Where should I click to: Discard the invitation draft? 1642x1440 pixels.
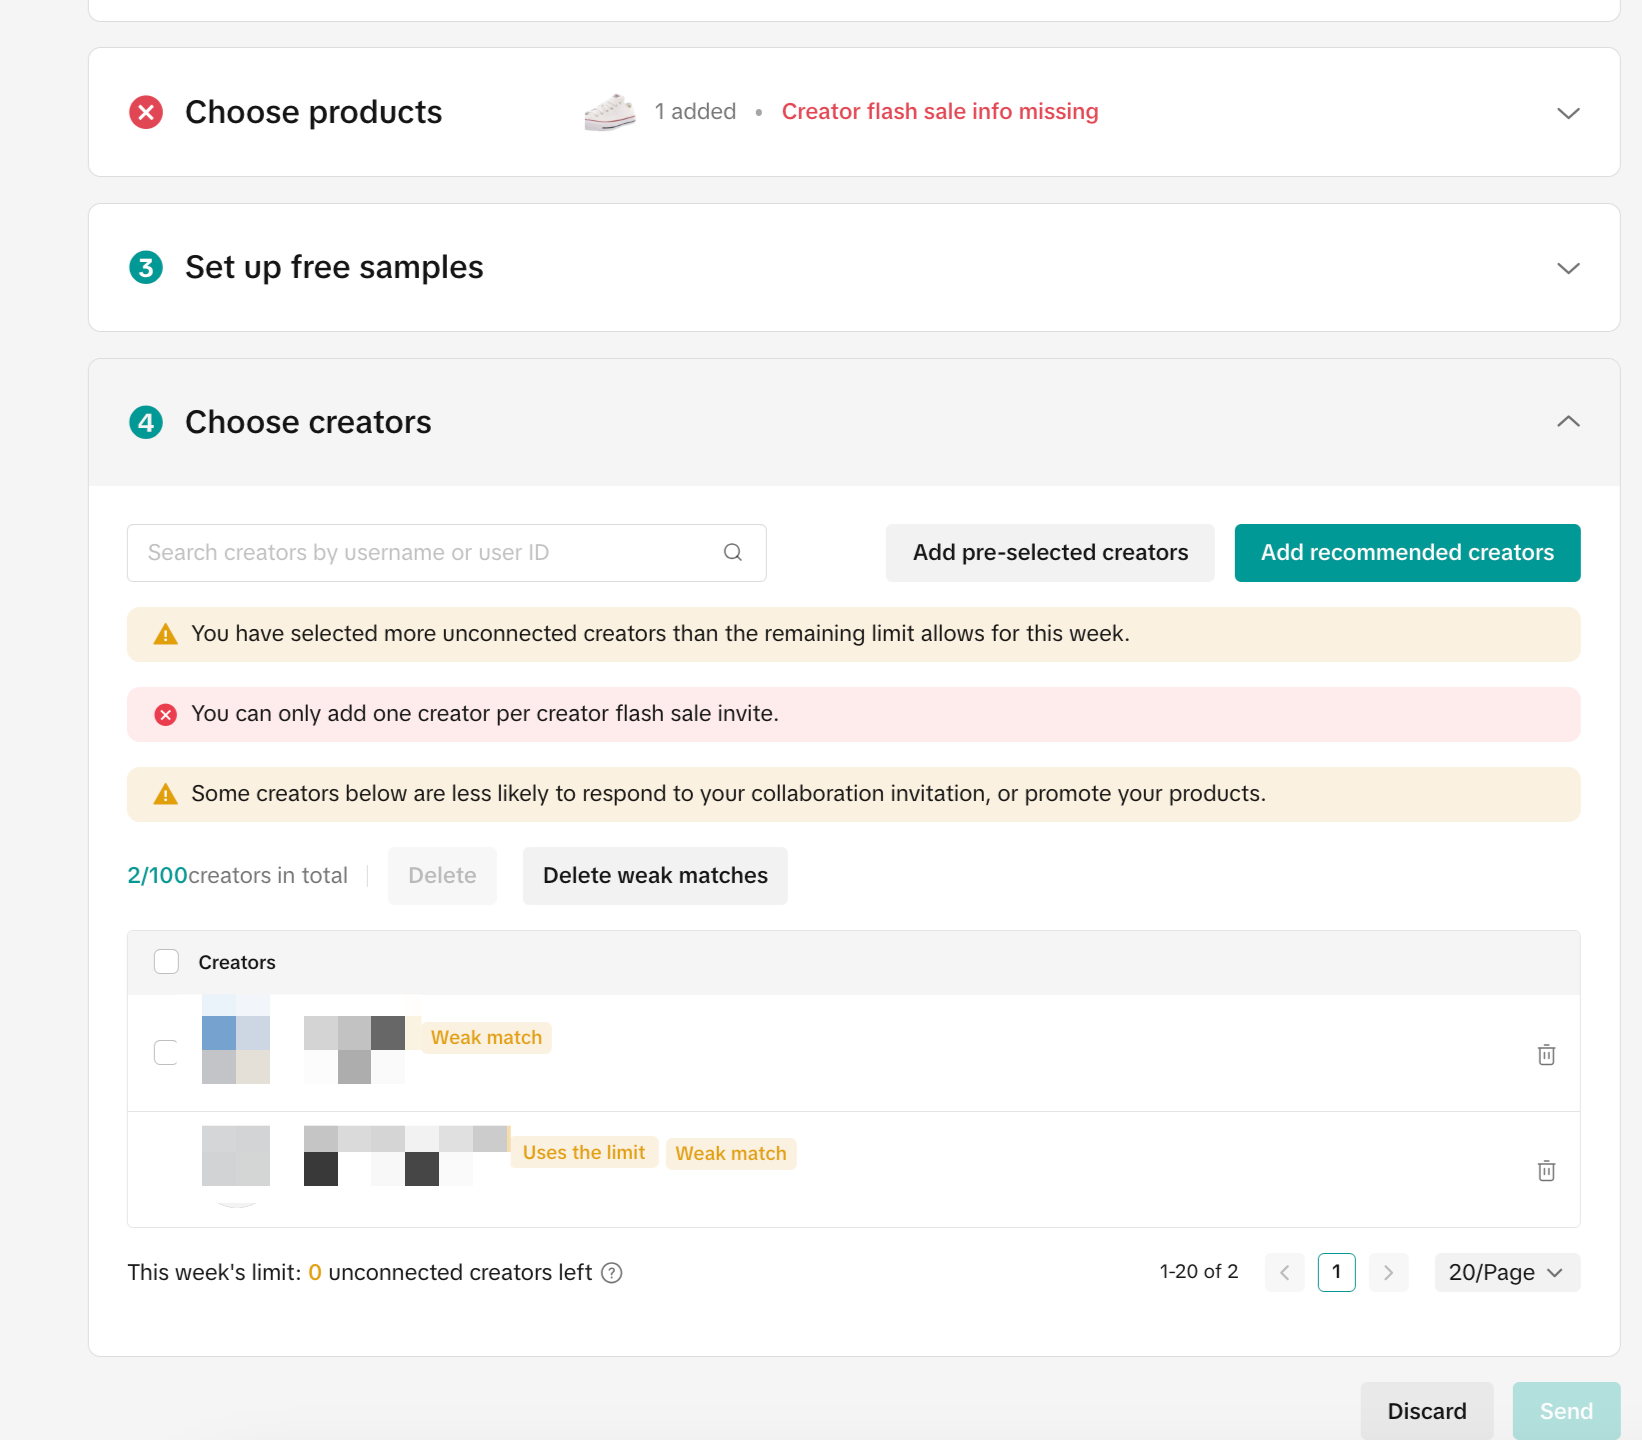(1426, 1411)
